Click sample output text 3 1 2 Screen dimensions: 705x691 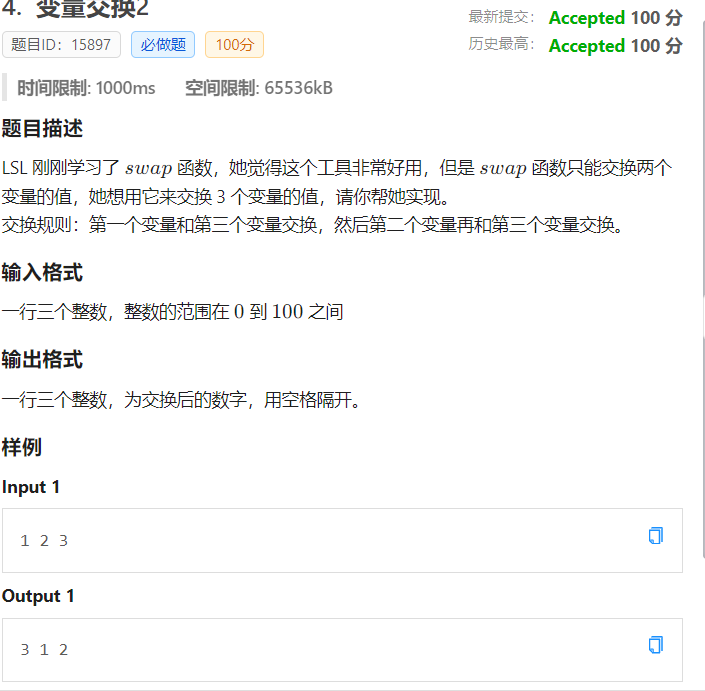point(44,650)
